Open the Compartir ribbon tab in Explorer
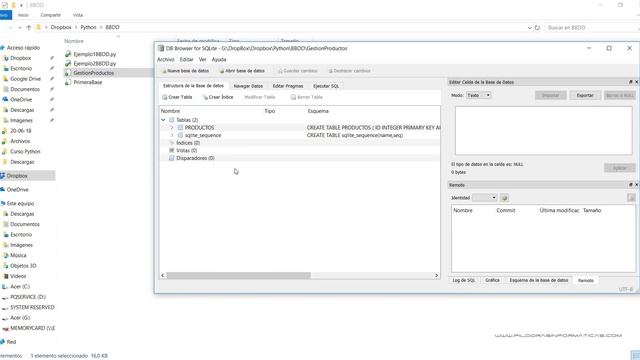640x360 pixels. (x=50, y=15)
